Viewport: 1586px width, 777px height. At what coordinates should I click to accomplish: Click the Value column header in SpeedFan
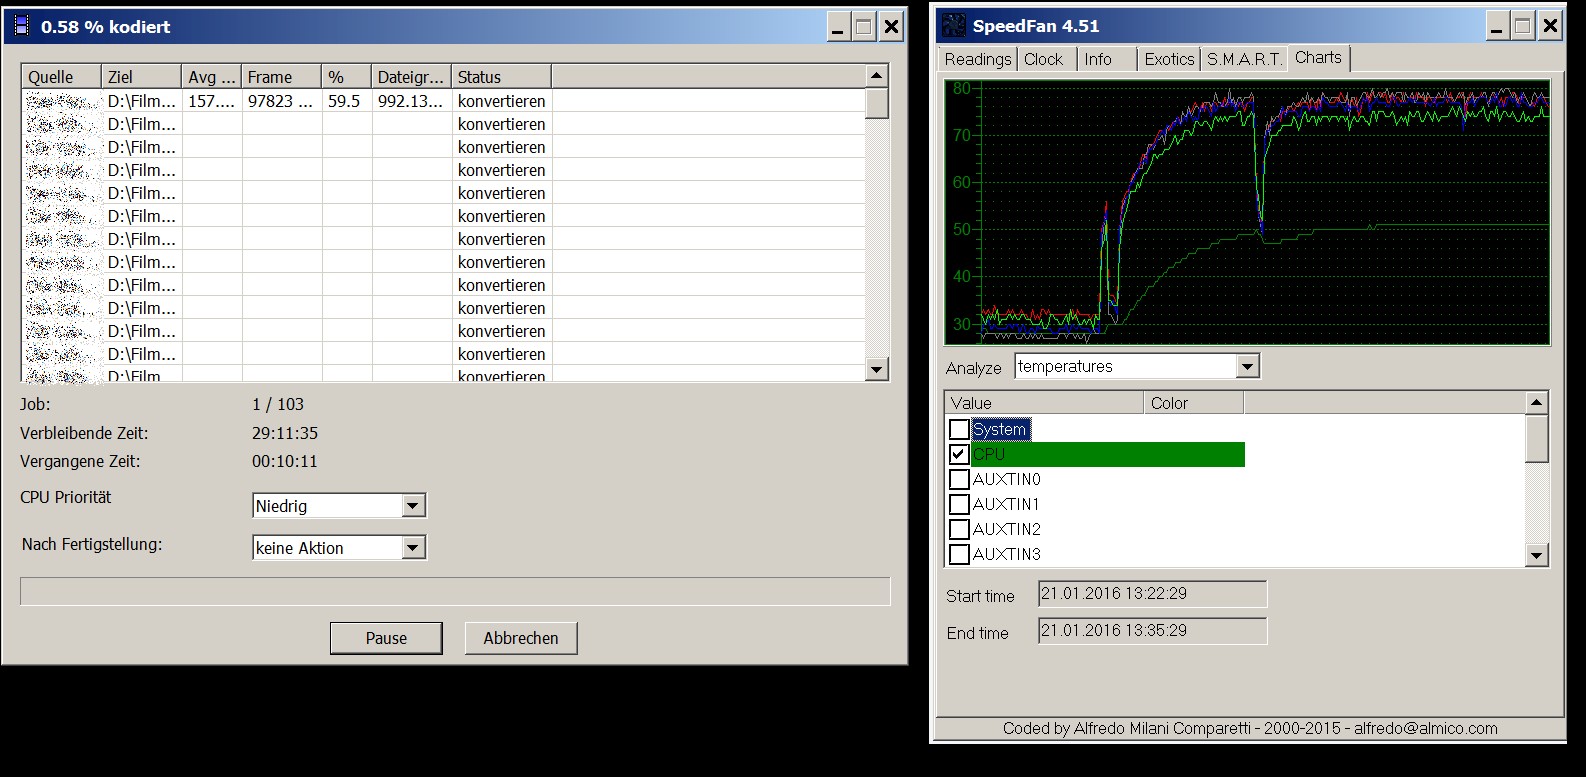1044,403
